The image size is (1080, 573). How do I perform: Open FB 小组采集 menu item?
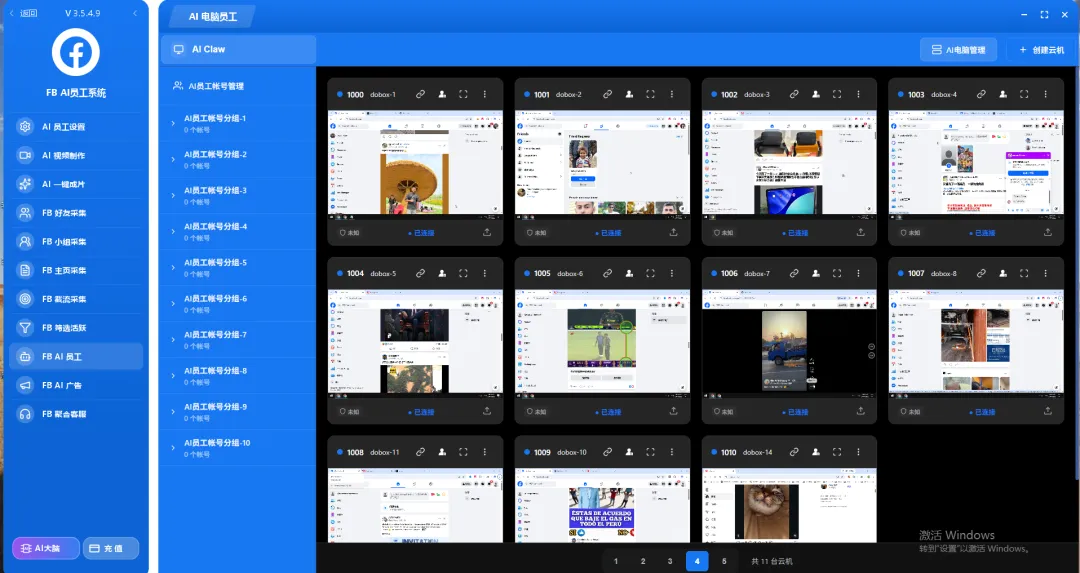76,242
